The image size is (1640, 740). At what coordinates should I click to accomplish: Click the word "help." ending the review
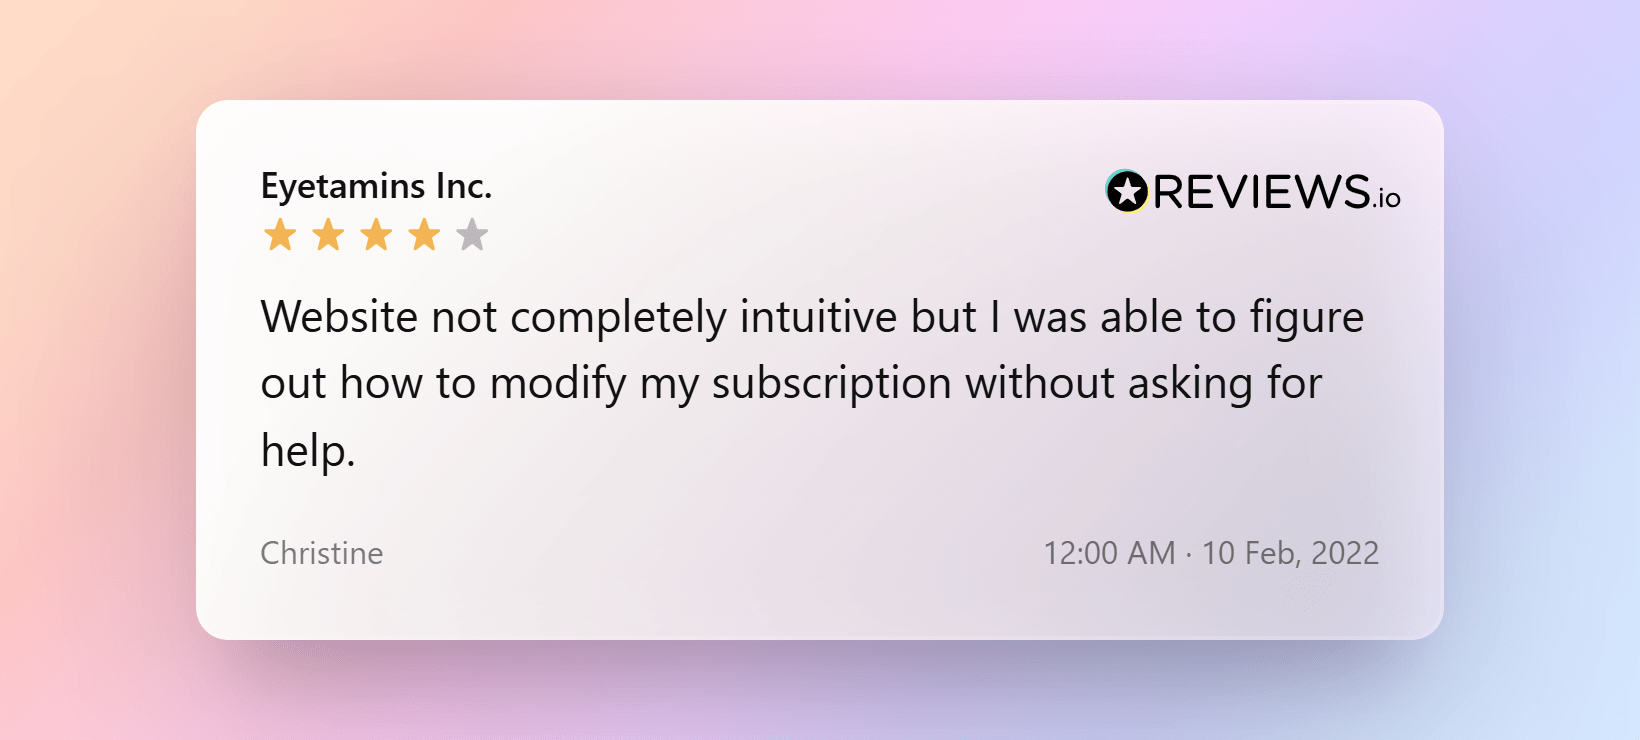(x=308, y=451)
